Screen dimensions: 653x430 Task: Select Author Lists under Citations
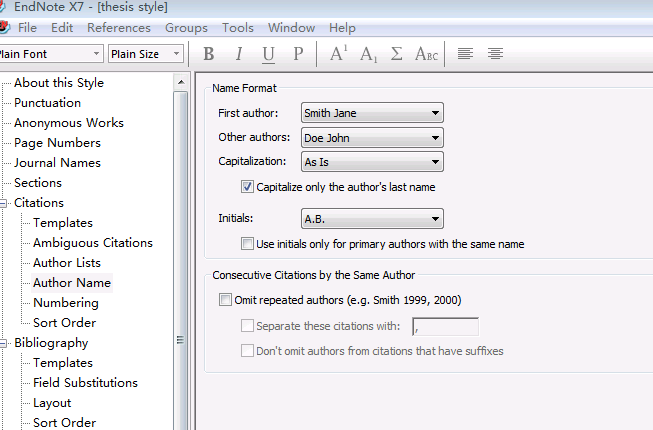coord(67,263)
